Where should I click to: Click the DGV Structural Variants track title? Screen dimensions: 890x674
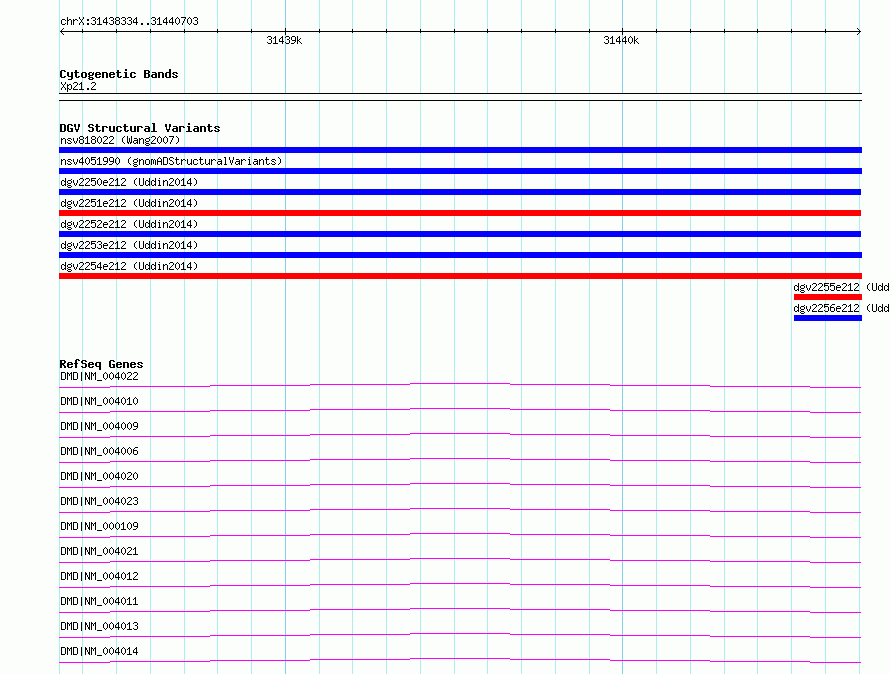(140, 128)
